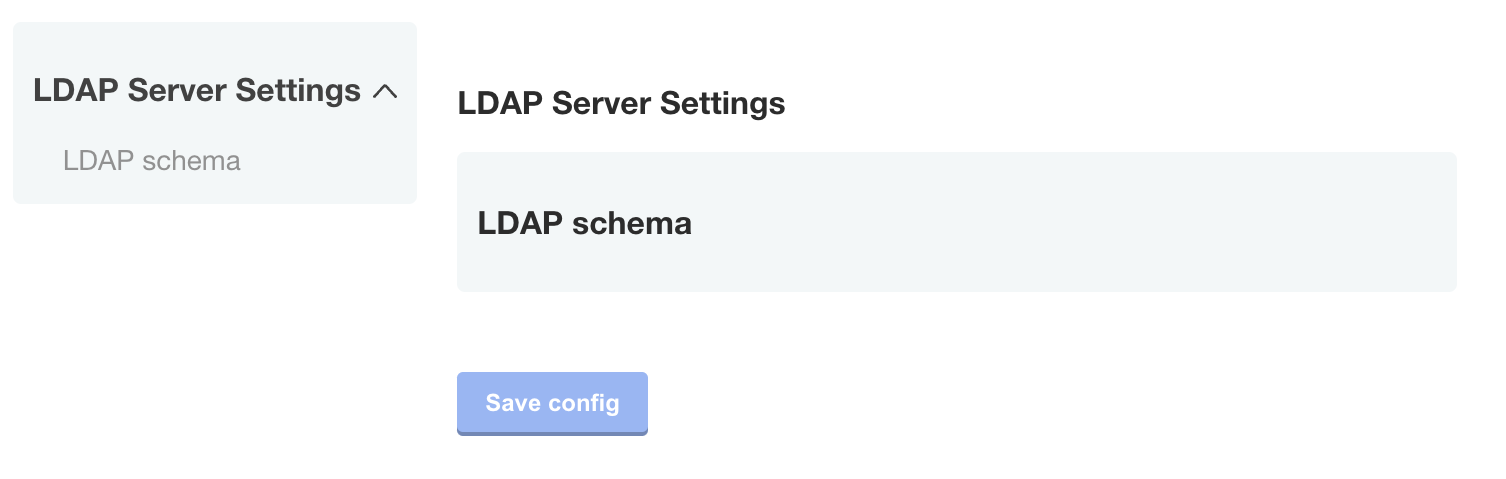Click the bold LDAP schema card heading
This screenshot has width=1506, height=479.
coord(585,222)
